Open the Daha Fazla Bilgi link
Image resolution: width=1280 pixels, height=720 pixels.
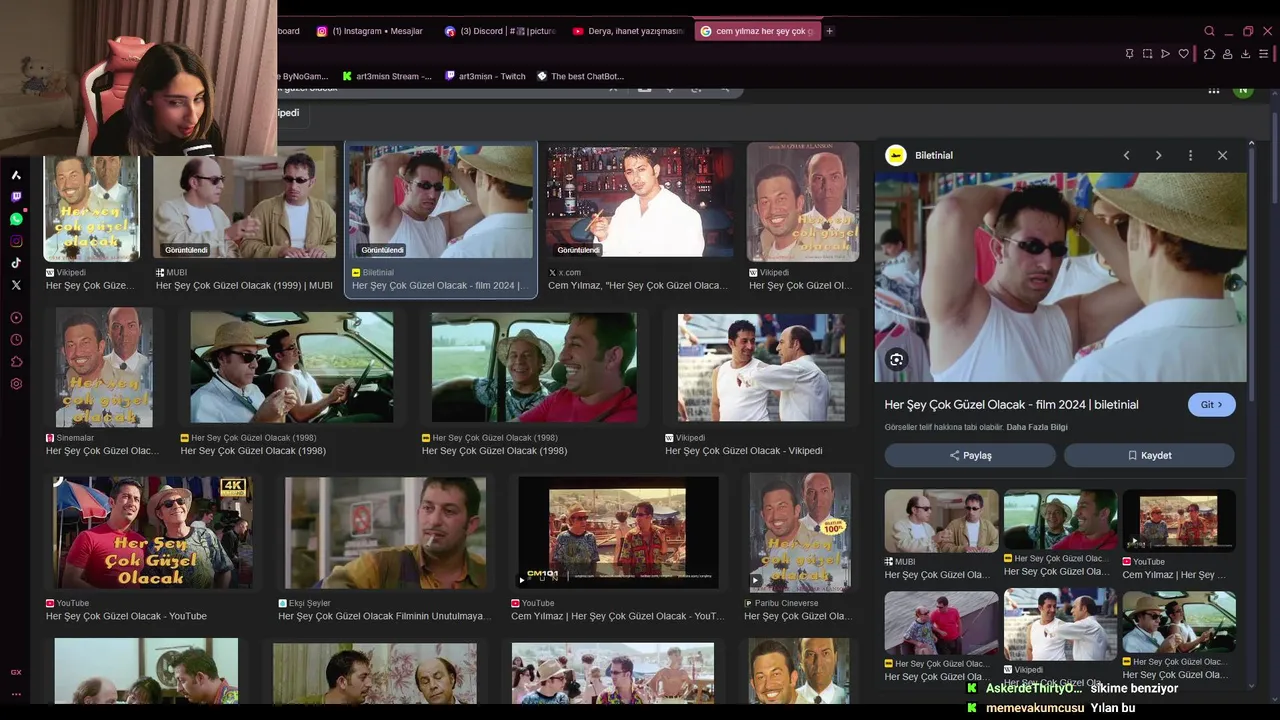tap(1037, 427)
